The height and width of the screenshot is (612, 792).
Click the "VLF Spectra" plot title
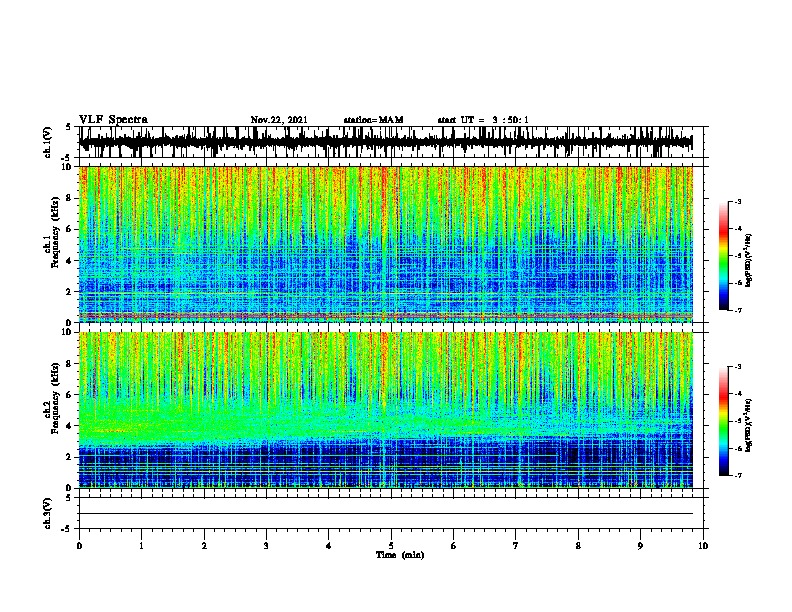point(113,120)
